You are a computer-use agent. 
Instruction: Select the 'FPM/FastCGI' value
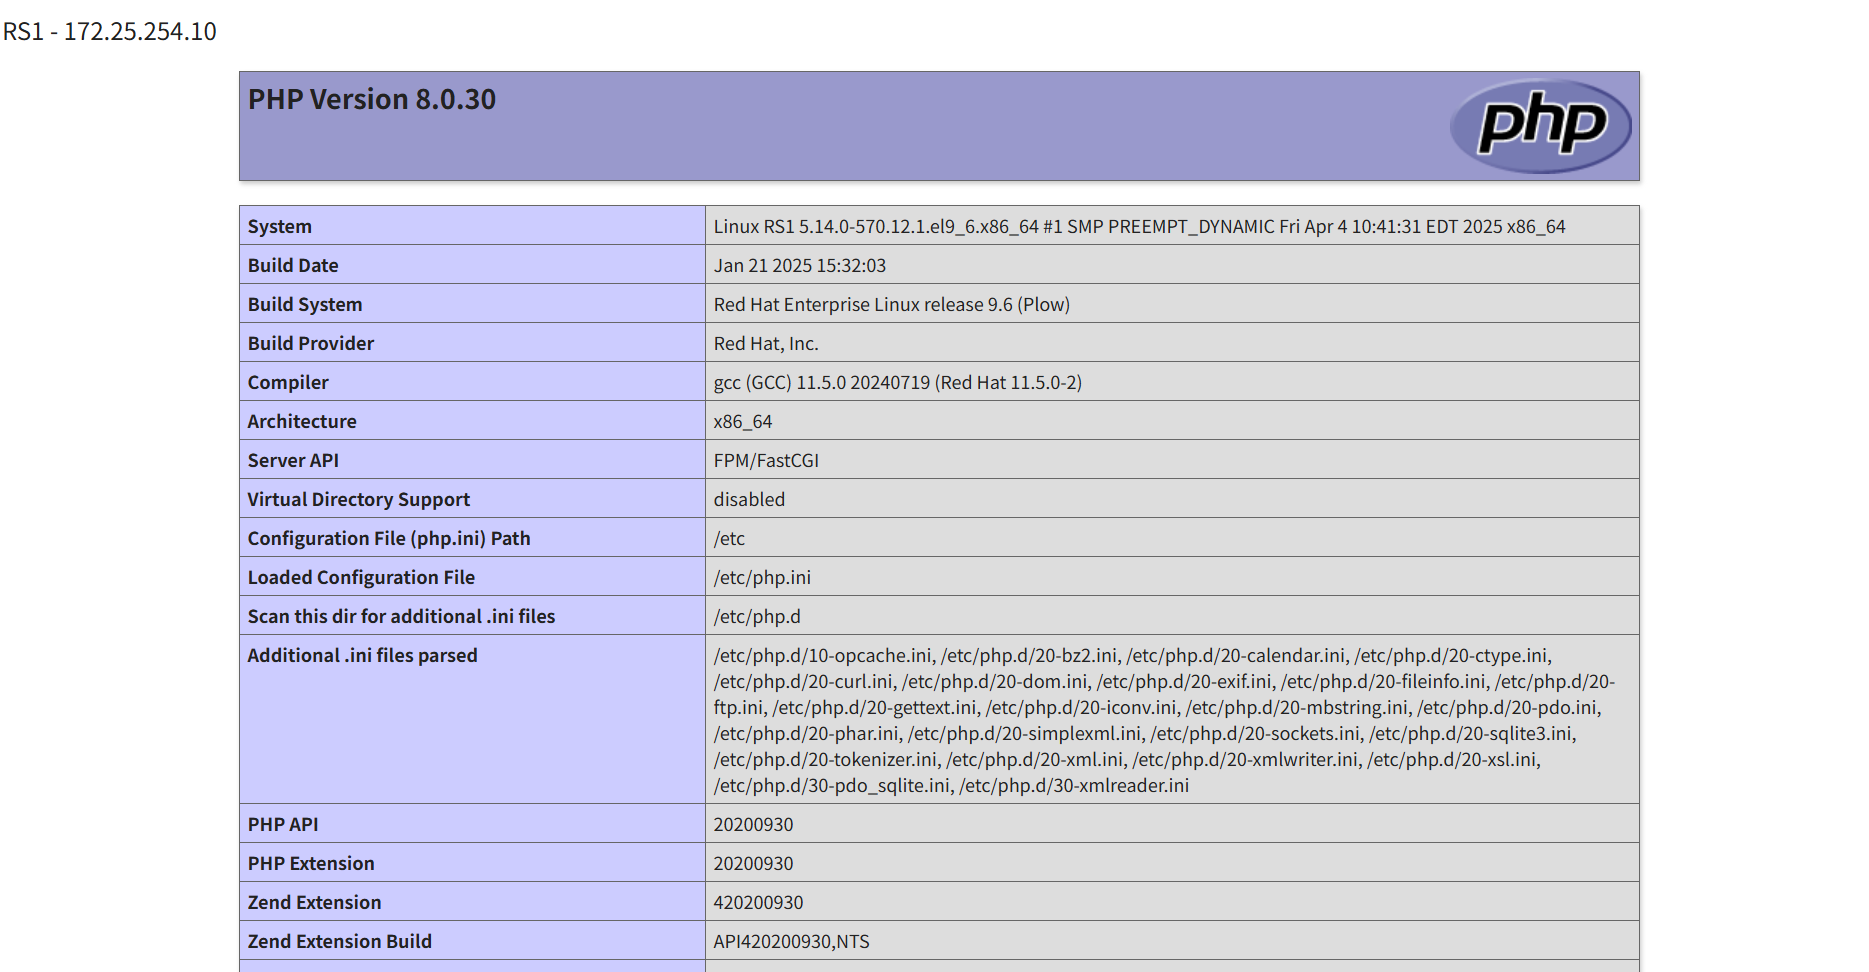766,461
